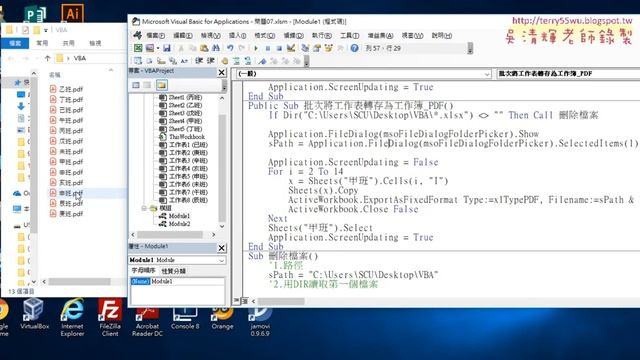Open the 檢視(V) menu
The height and width of the screenshot is (360, 640).
click(x=210, y=36)
